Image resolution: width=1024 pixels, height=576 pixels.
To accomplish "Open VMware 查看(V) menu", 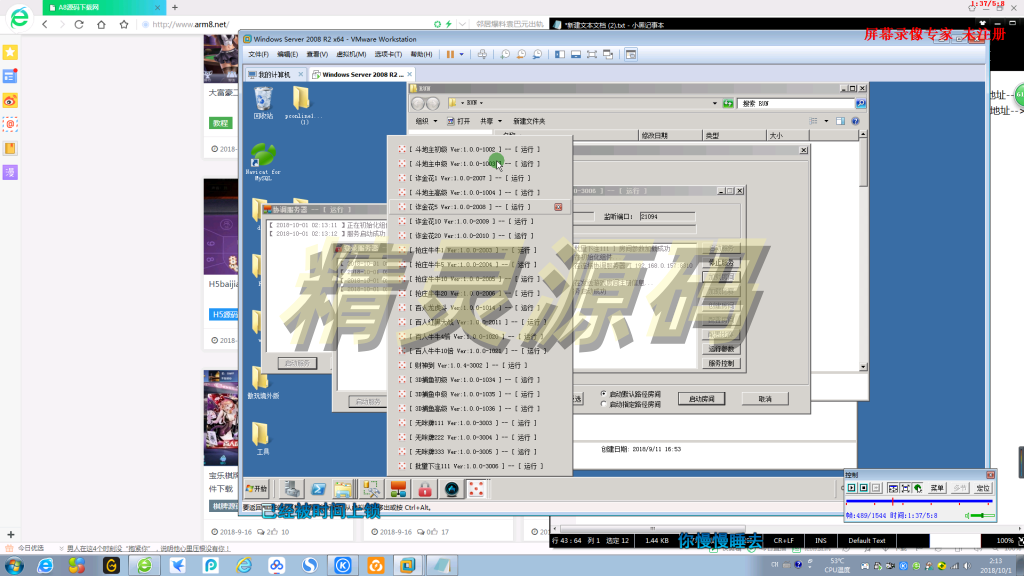I will pyautogui.click(x=317, y=55).
